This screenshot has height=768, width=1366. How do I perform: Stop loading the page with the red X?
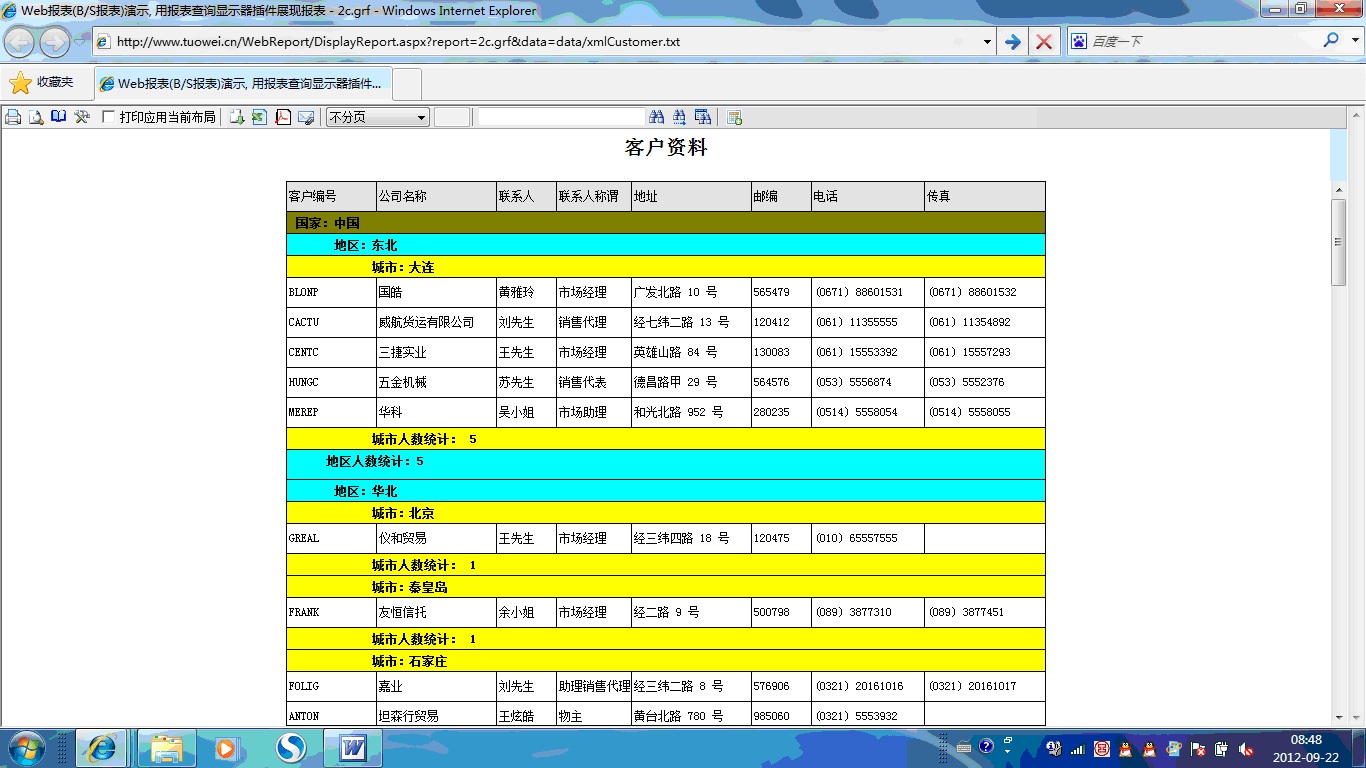[x=1043, y=42]
